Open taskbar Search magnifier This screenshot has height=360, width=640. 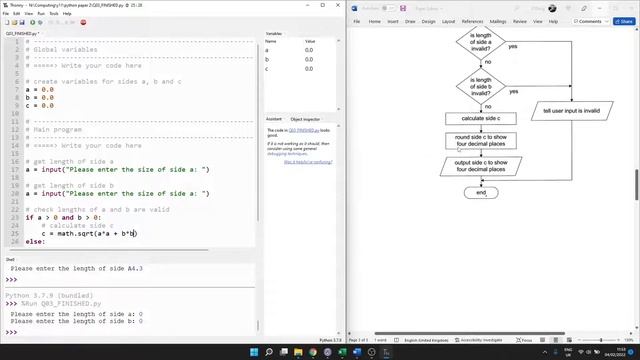click(x=269, y=352)
